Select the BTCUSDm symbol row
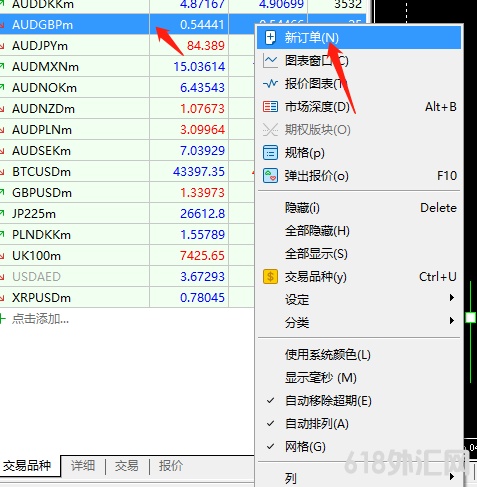 [x=127, y=172]
